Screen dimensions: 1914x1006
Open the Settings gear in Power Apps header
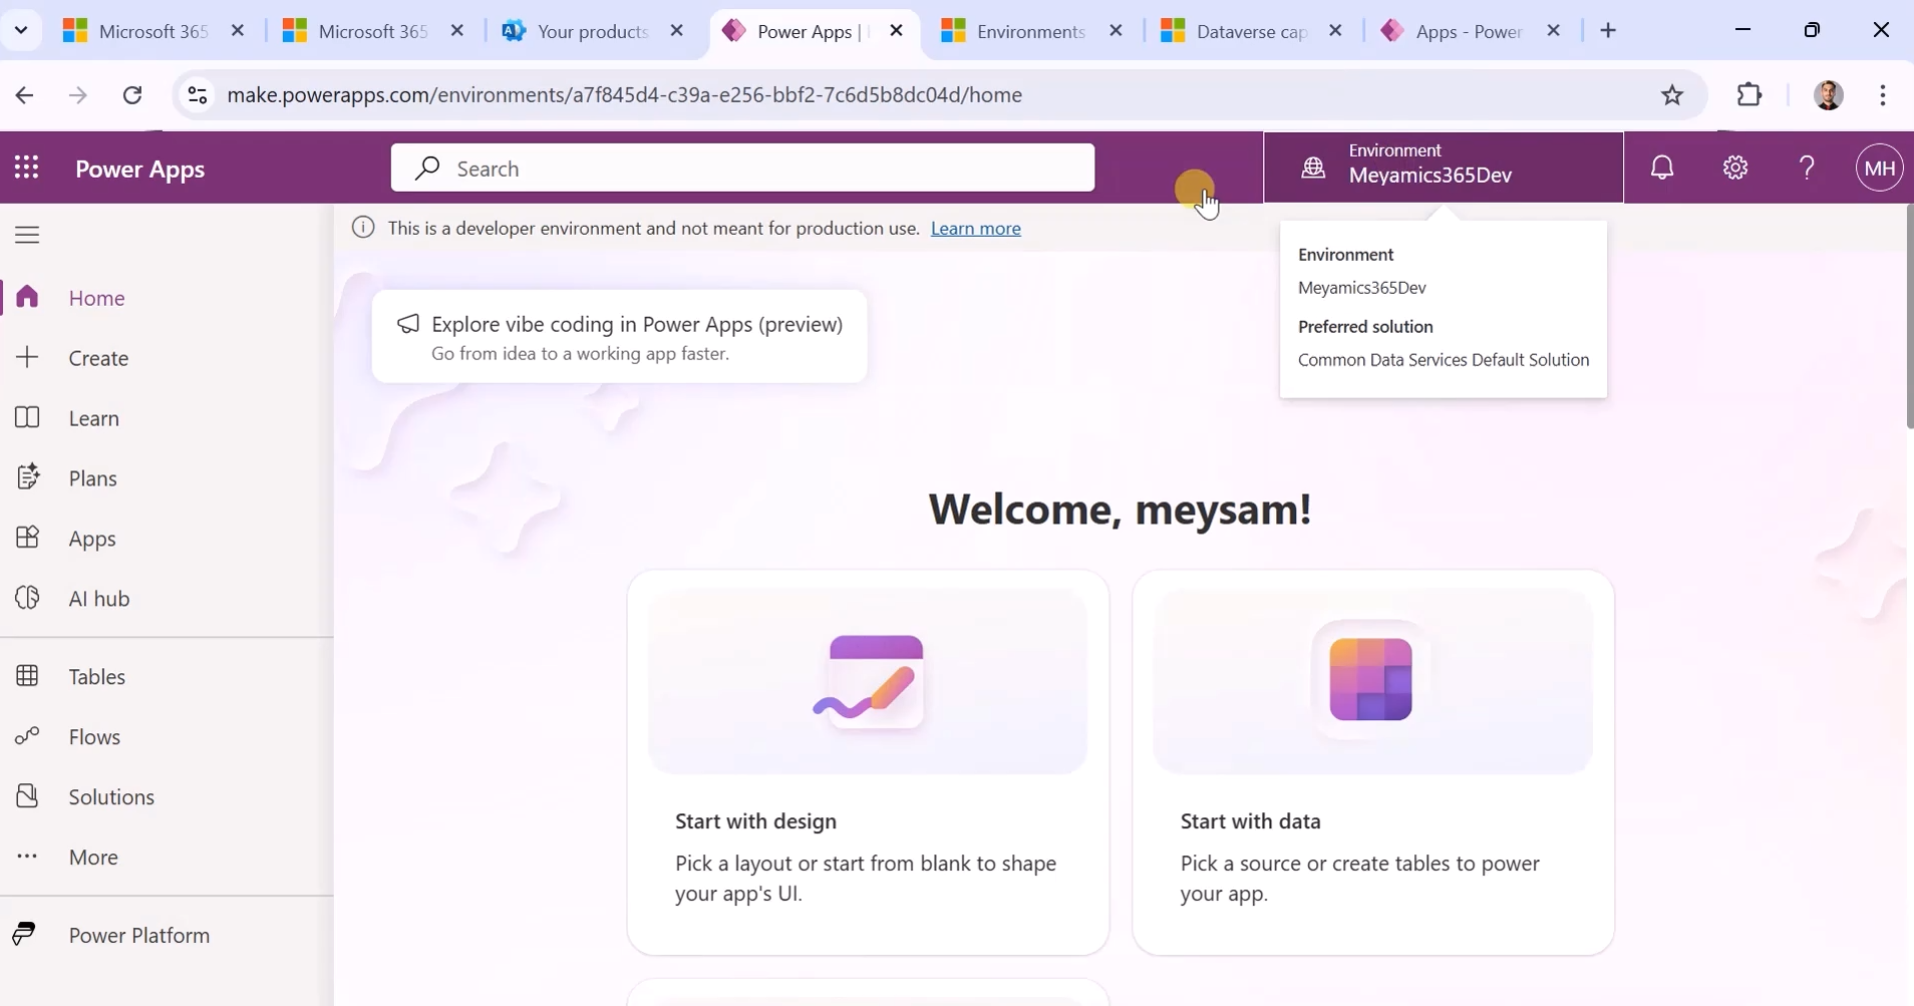point(1735,168)
